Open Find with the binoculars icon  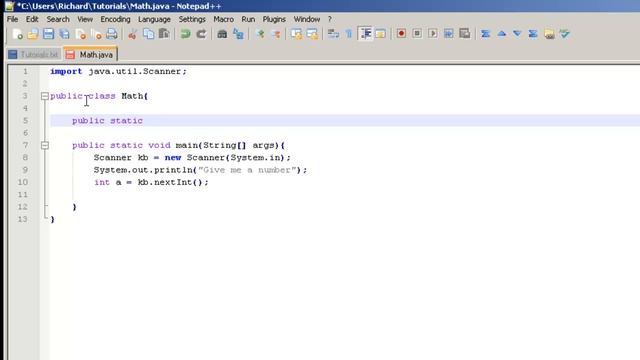pyautogui.click(x=222, y=34)
